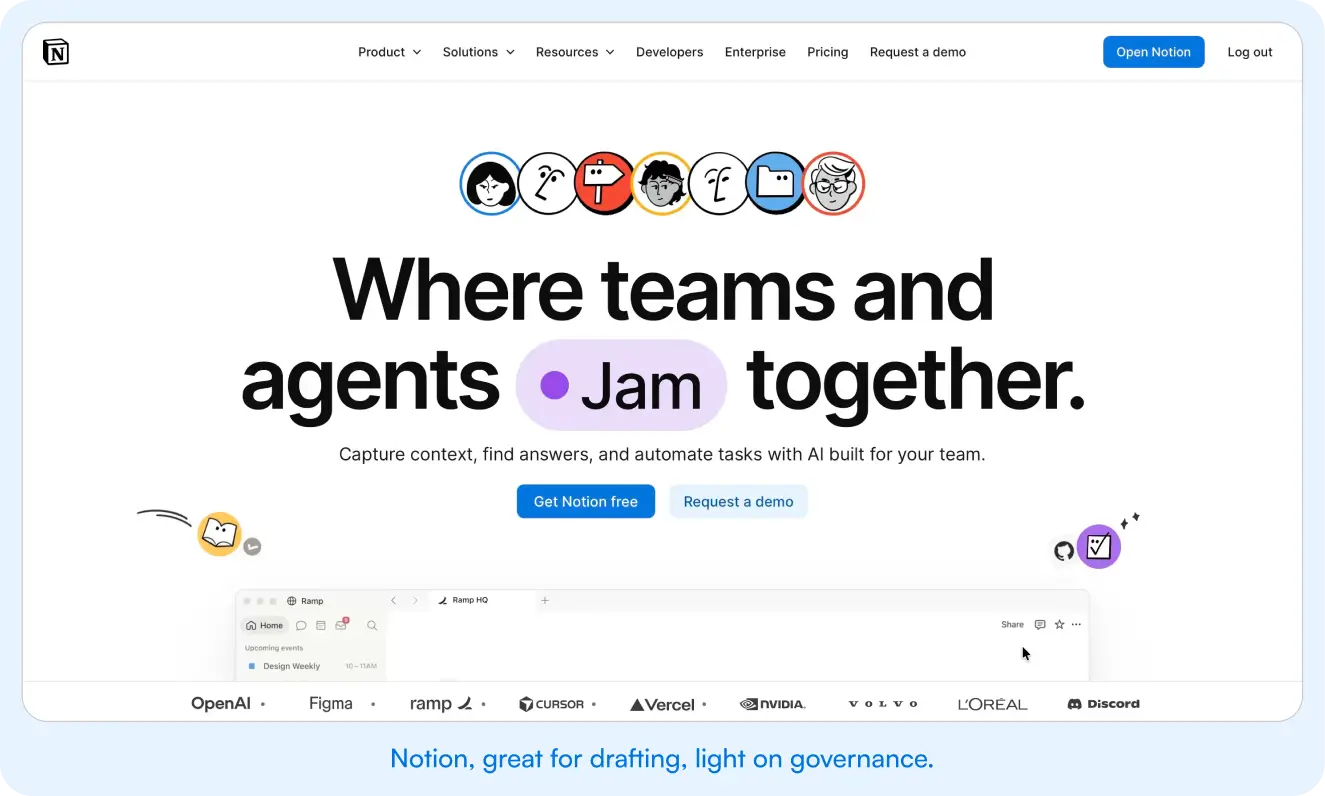This screenshot has height=796, width=1325.
Task: Click the Notion logo in header
Action: (56, 52)
